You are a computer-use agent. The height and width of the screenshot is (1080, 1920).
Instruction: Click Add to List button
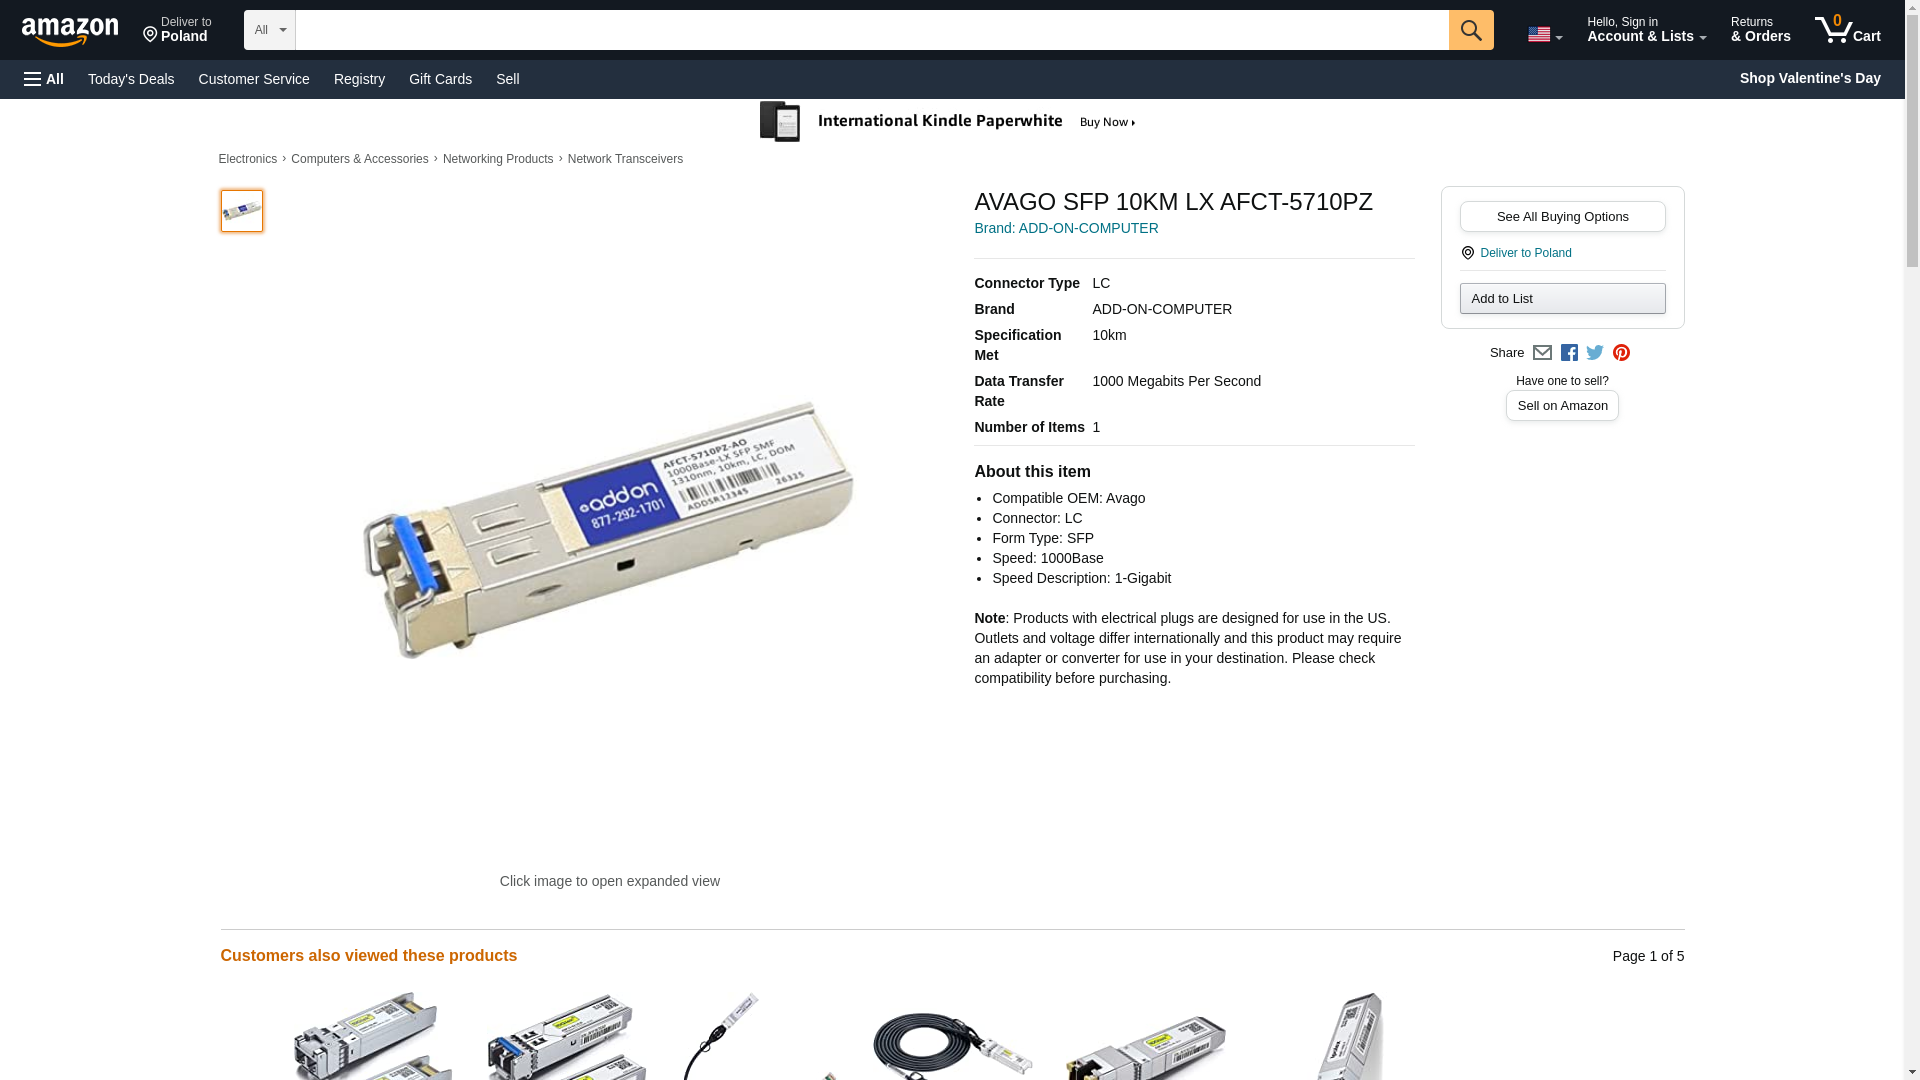[1562, 299]
